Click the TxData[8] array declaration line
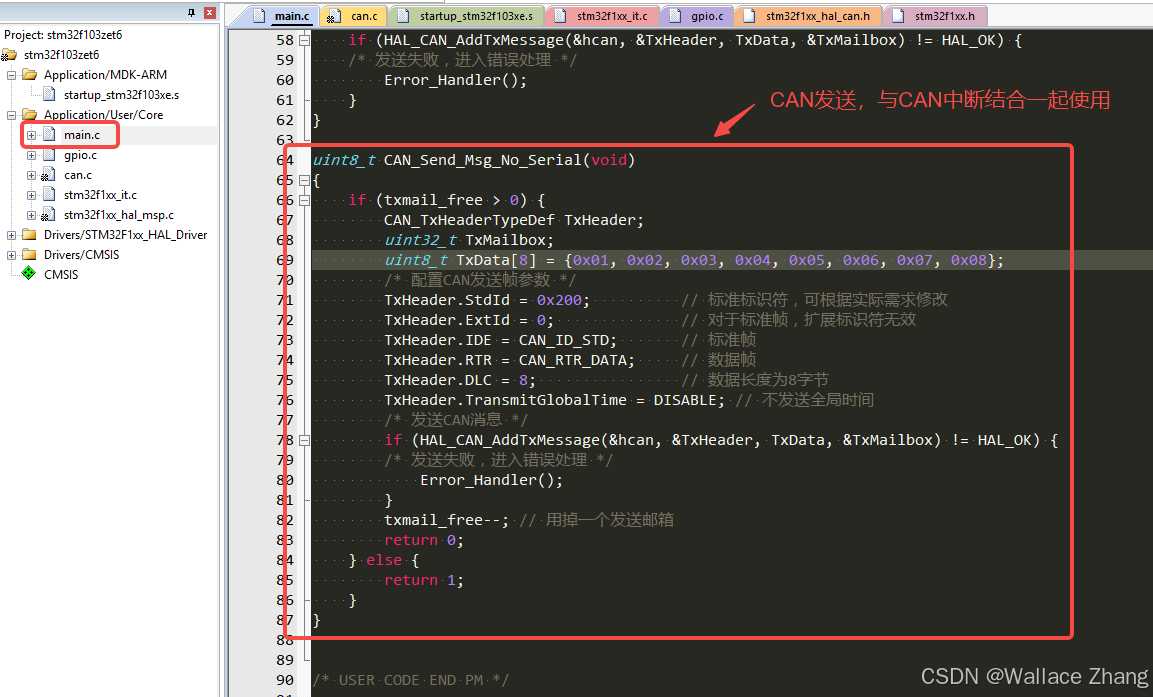 [x=694, y=260]
